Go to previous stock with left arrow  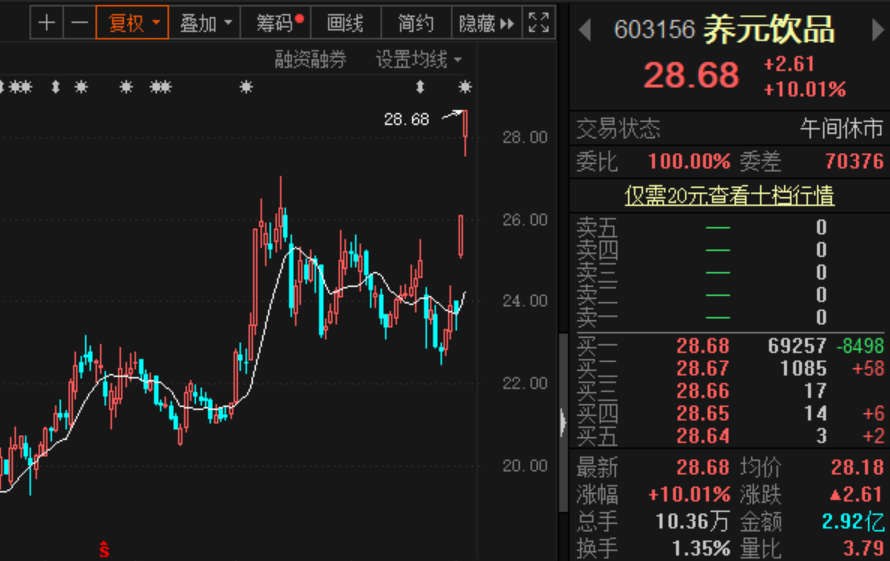coord(587,30)
